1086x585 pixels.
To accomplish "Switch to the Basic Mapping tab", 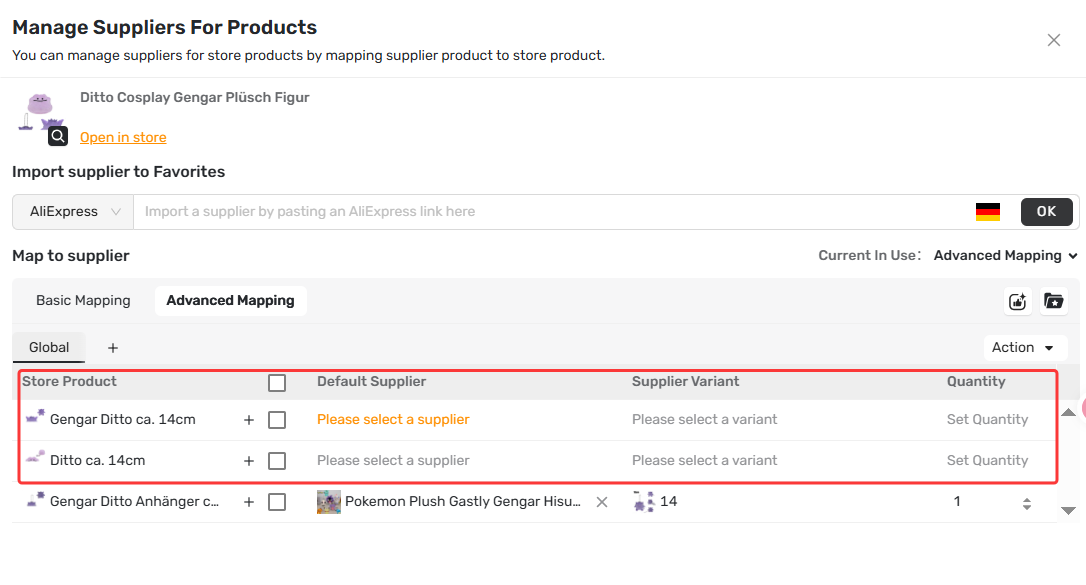I will coord(83,300).
